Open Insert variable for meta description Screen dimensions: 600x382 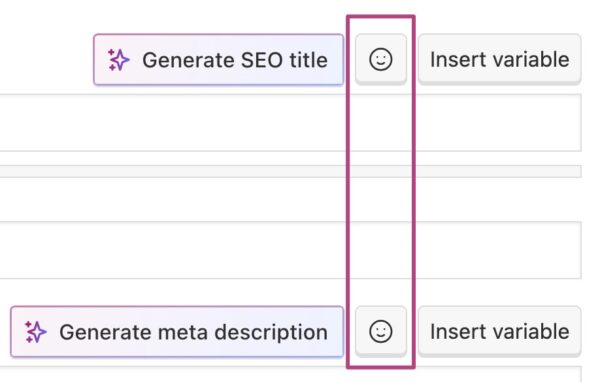(x=500, y=331)
